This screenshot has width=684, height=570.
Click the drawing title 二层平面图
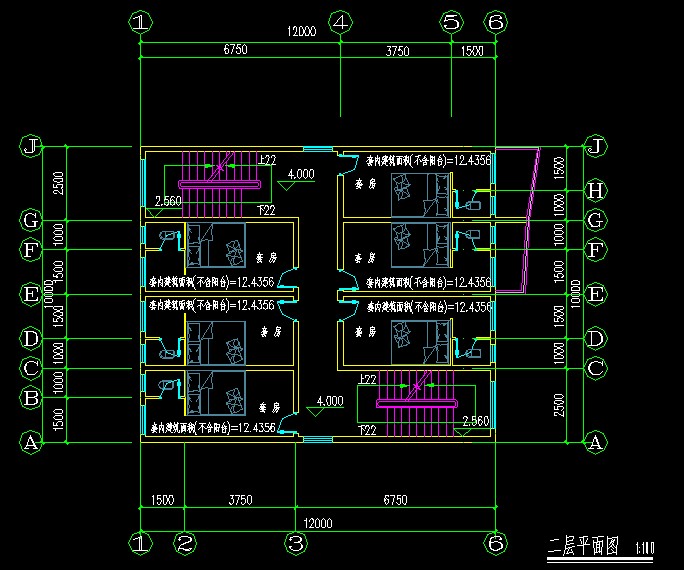583,546
